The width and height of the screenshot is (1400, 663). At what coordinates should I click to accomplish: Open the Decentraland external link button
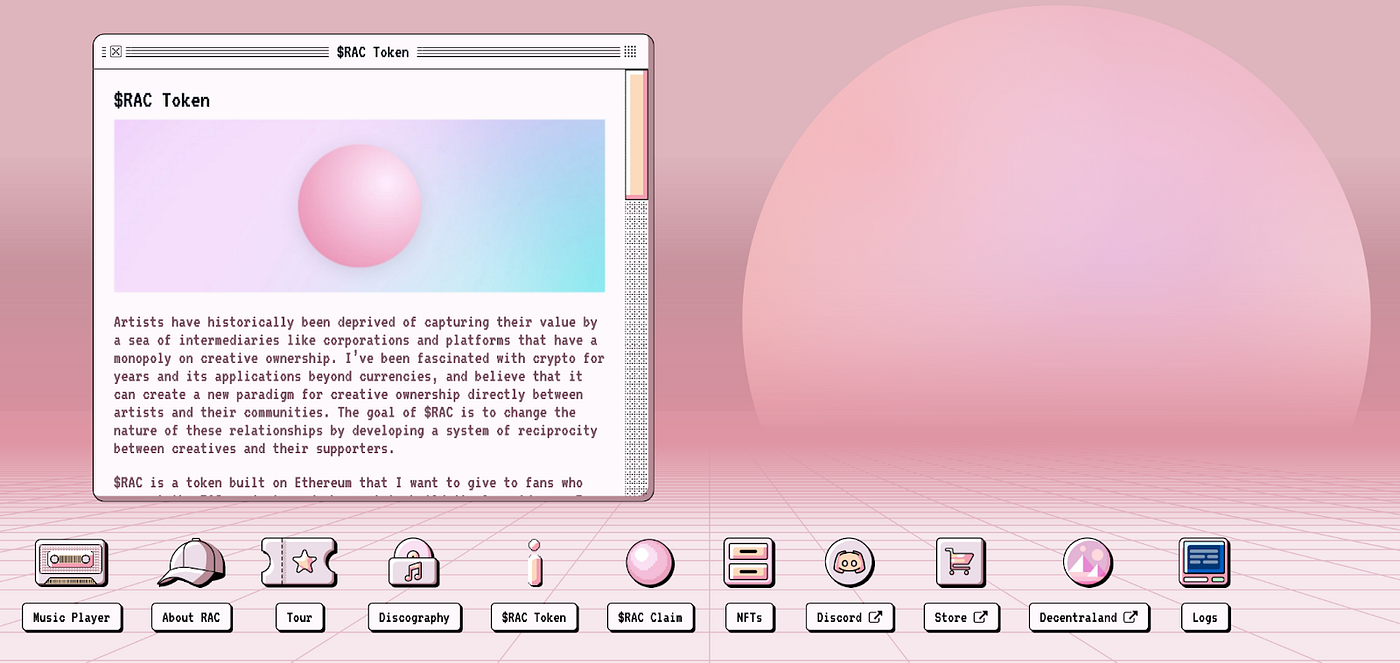tap(1089, 618)
